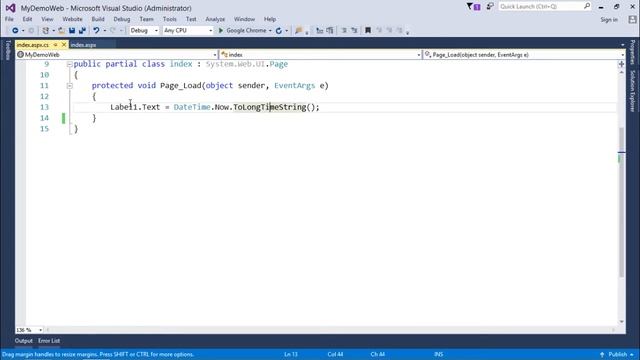Toggle pin on the index.aspx.cs tab
This screenshot has width=640, height=360.
click(x=56, y=45)
